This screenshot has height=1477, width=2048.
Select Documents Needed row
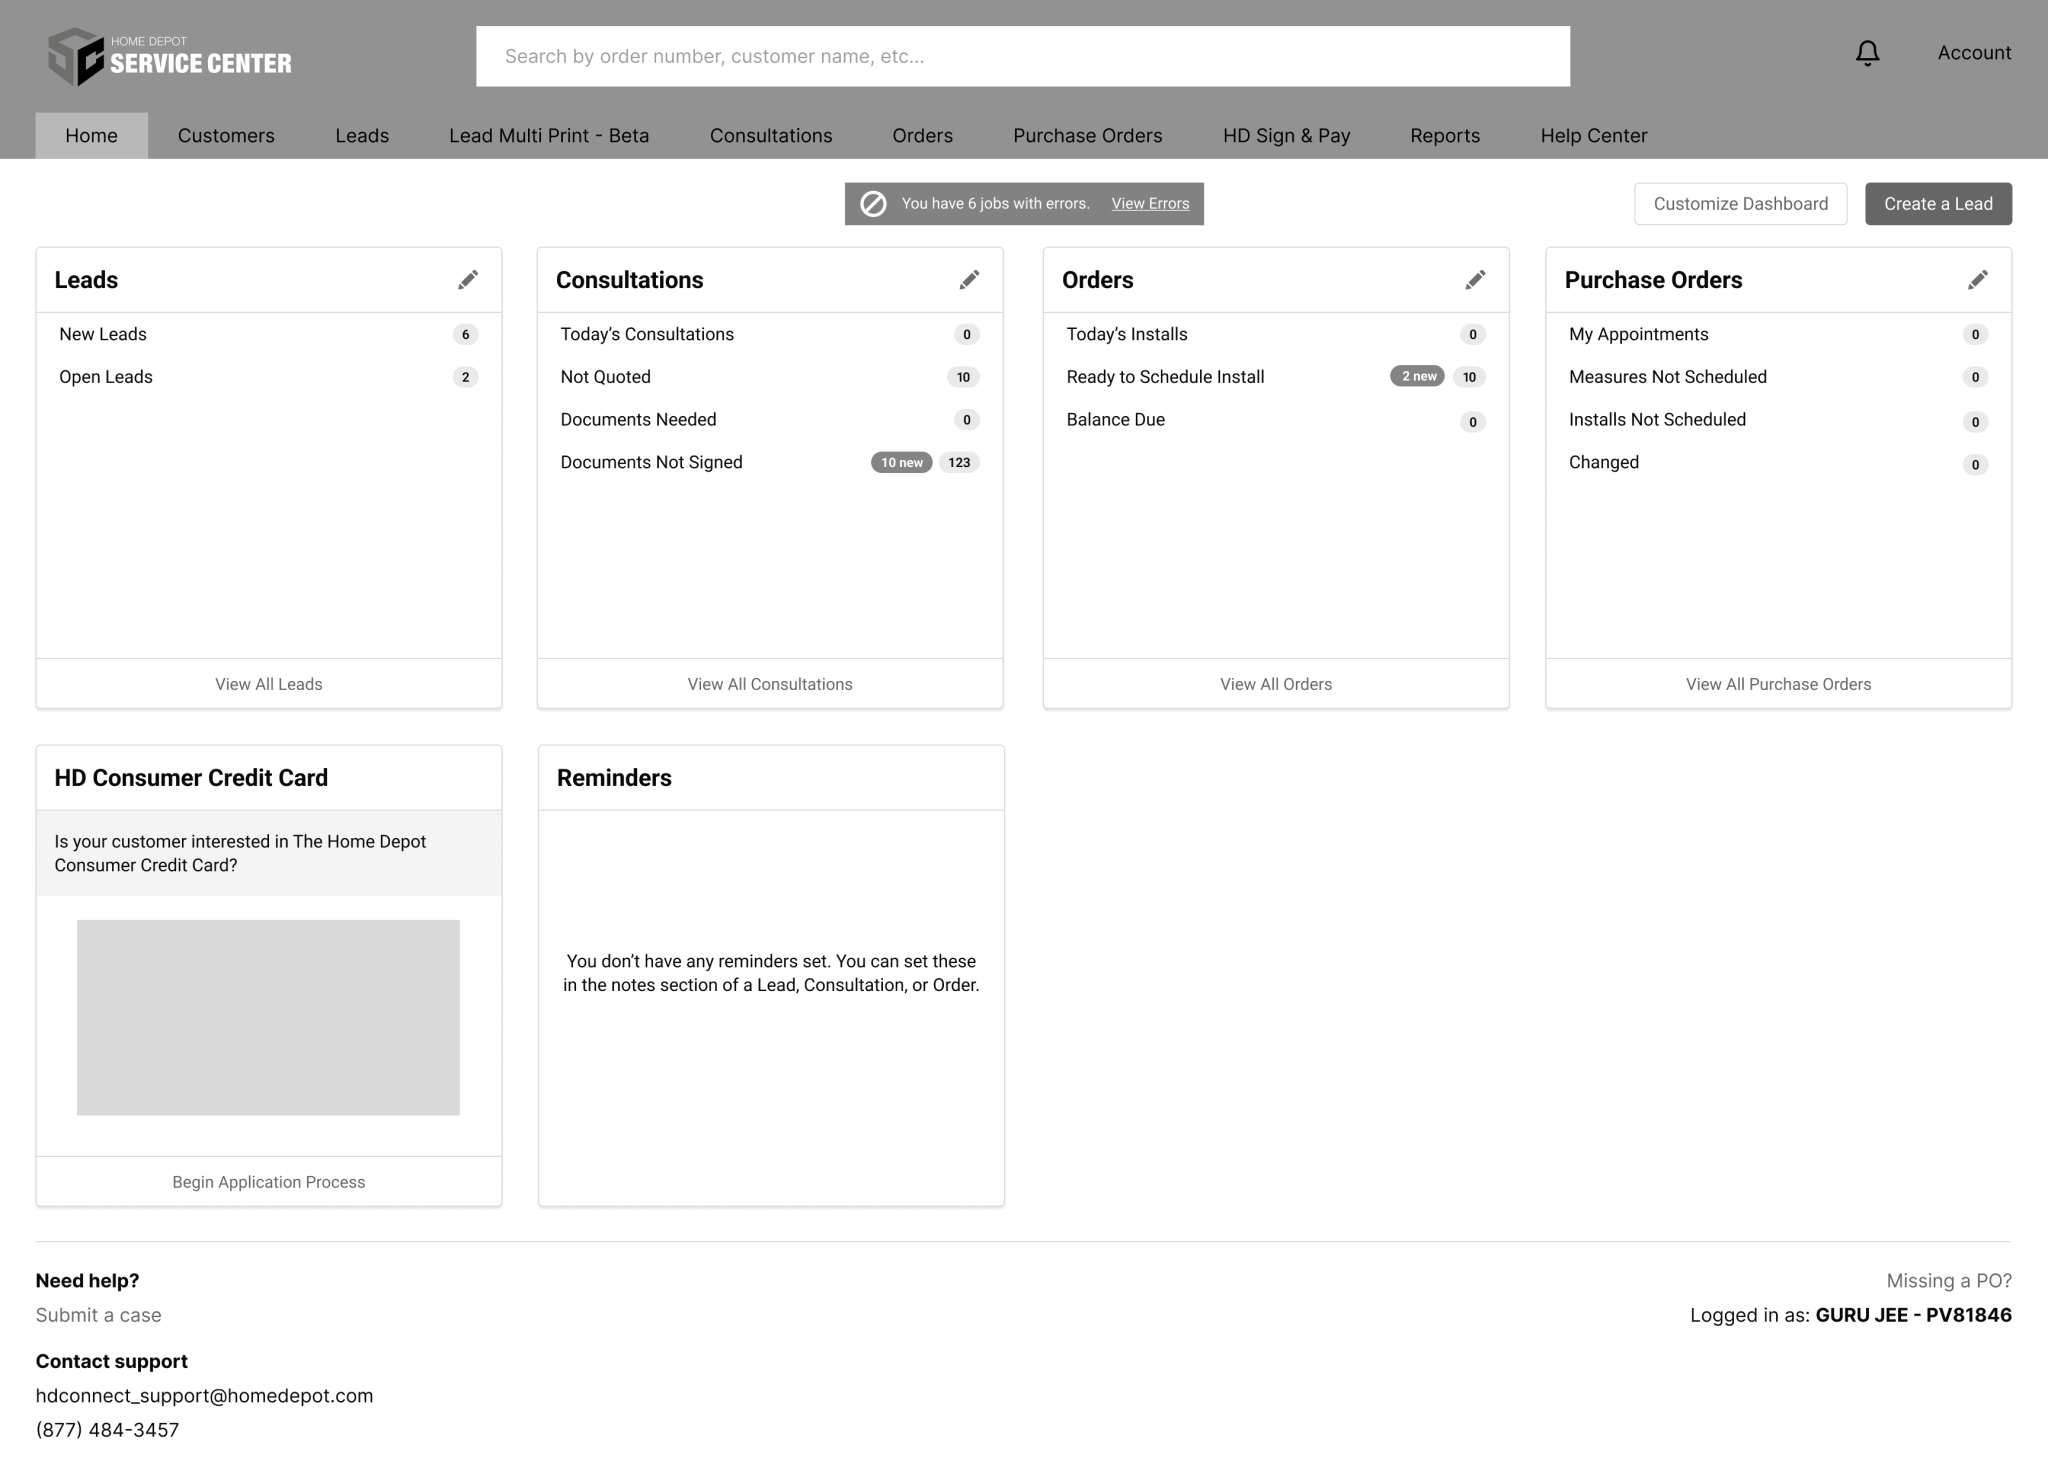[770, 420]
